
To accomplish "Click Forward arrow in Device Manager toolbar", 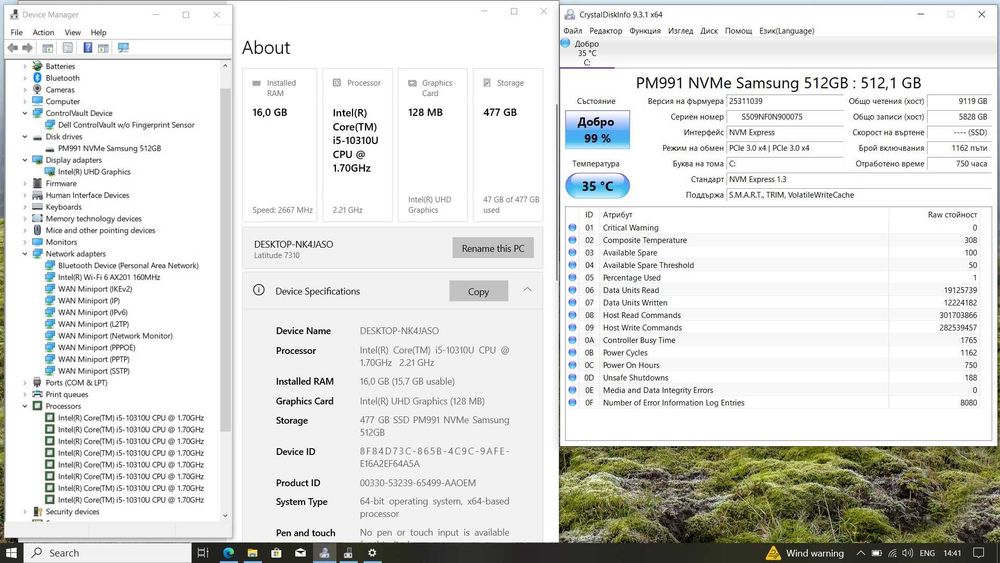I will tap(27, 48).
